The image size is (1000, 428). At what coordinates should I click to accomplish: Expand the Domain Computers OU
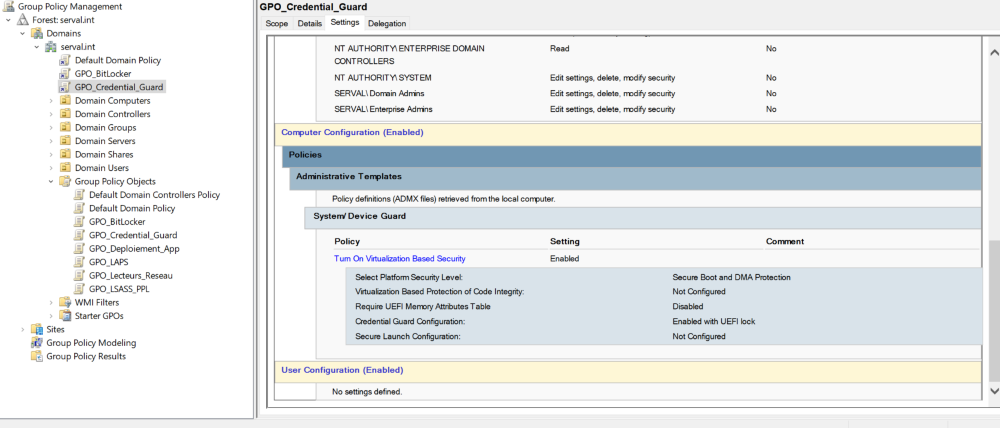point(51,101)
